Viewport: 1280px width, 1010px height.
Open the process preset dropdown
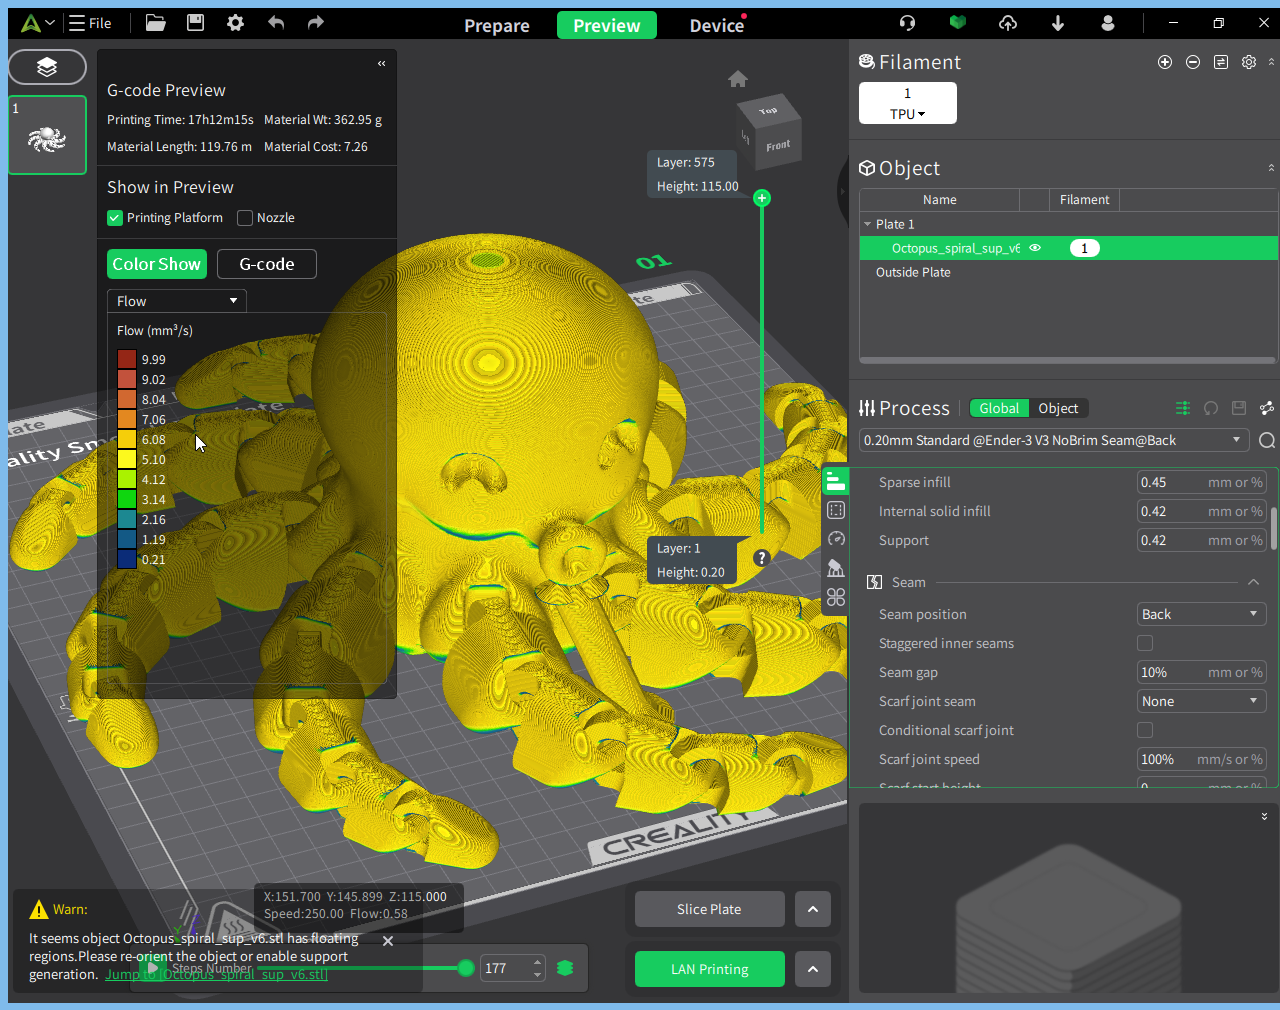tap(1054, 440)
